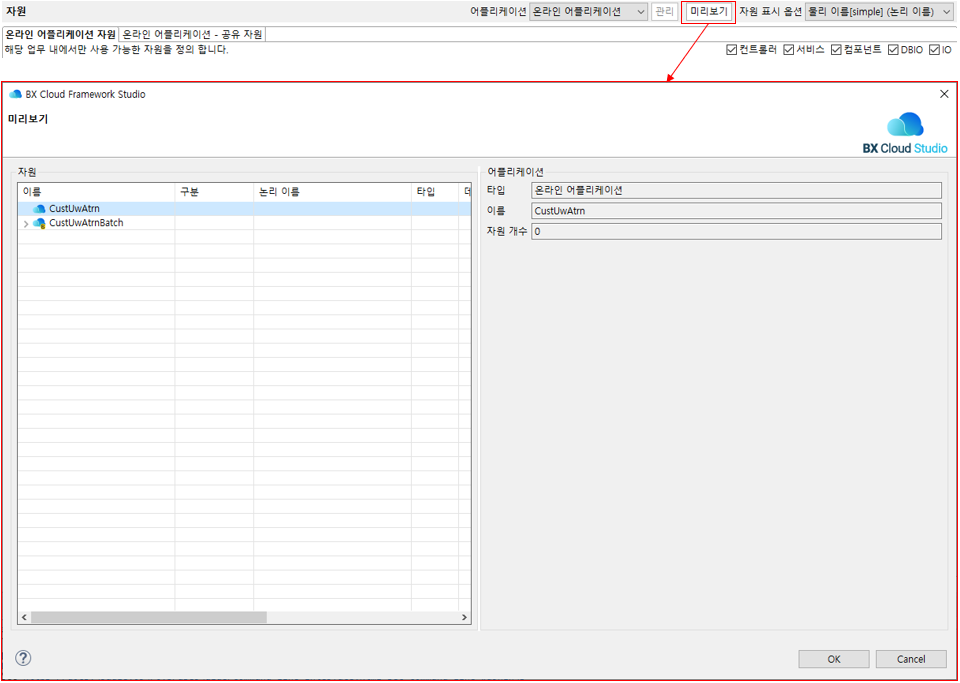Uncheck the 컴포넌트 option

tap(834, 47)
